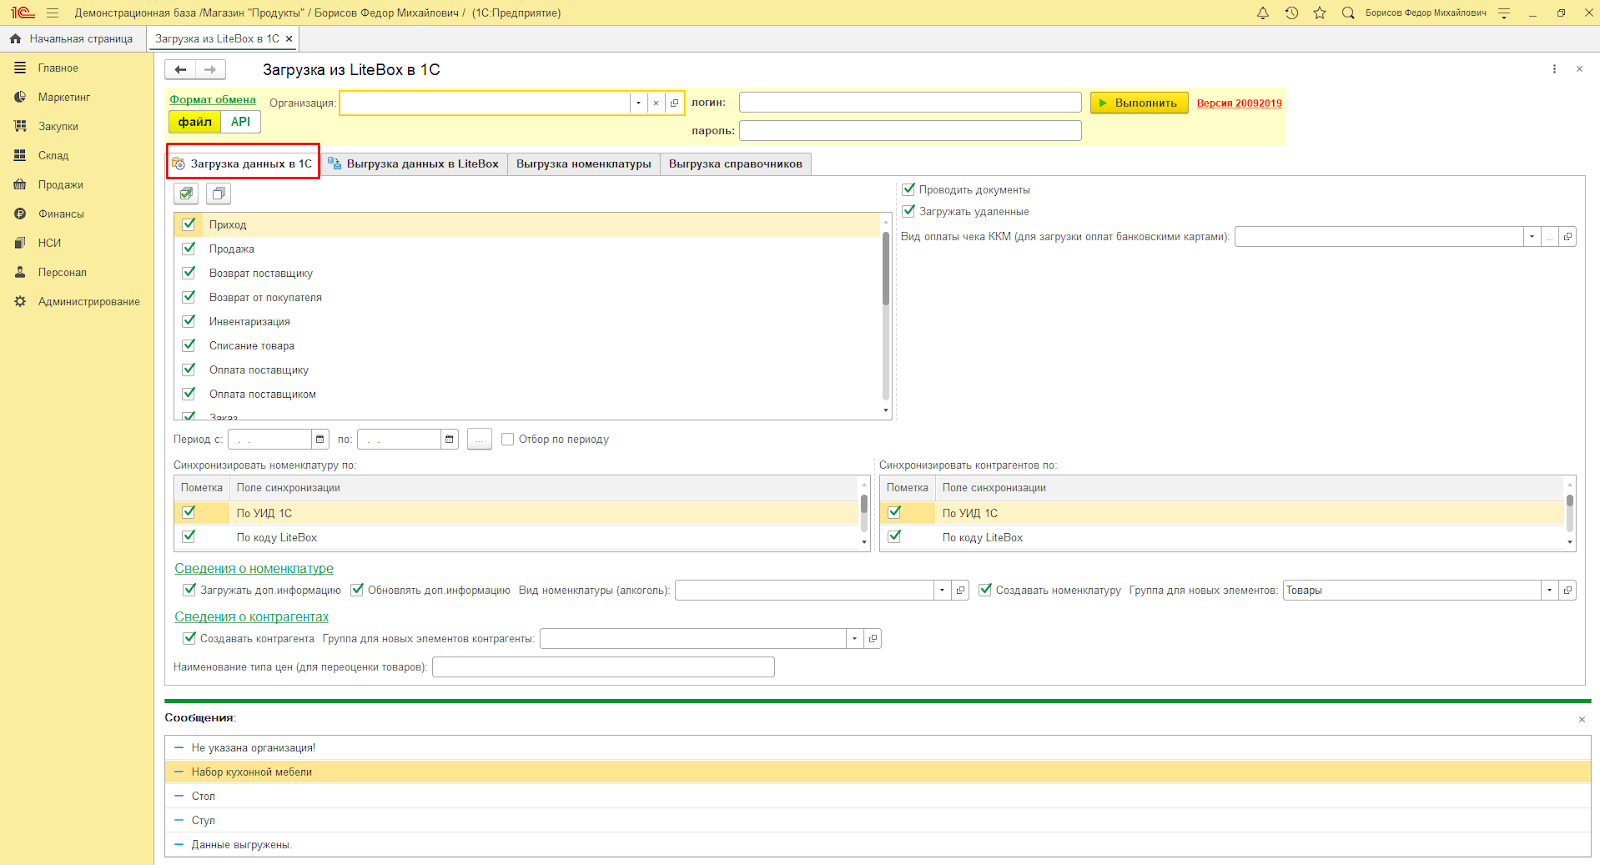Viewport: 1600px width, 865px height.
Task: Expand Группа для новых элементов Товары dropdown
Action: [1550, 590]
